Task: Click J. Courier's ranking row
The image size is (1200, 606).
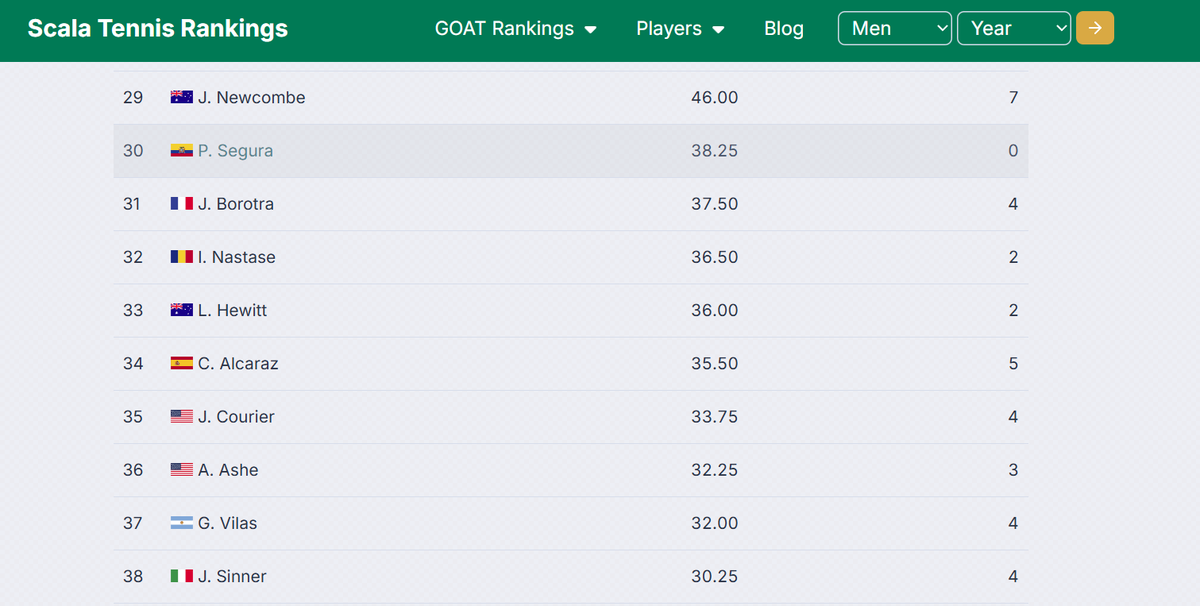Action: [x=570, y=416]
